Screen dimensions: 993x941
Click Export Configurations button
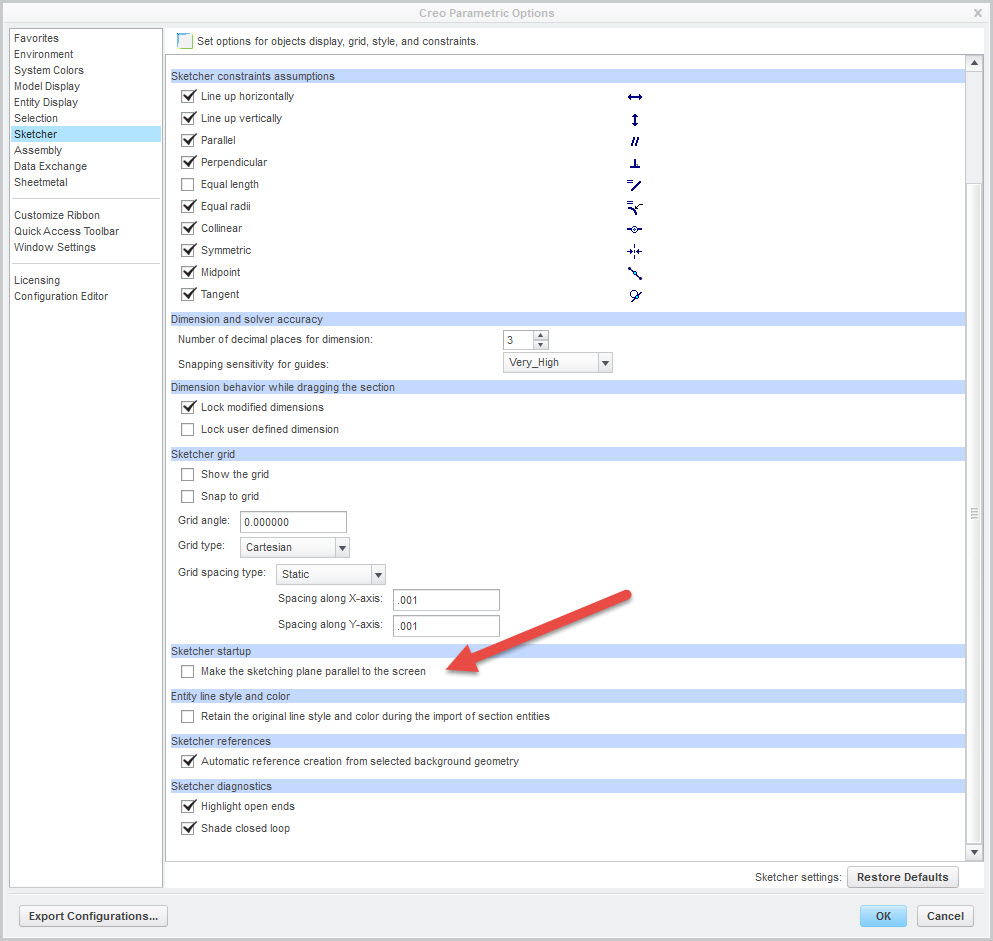pyautogui.click(x=93, y=916)
